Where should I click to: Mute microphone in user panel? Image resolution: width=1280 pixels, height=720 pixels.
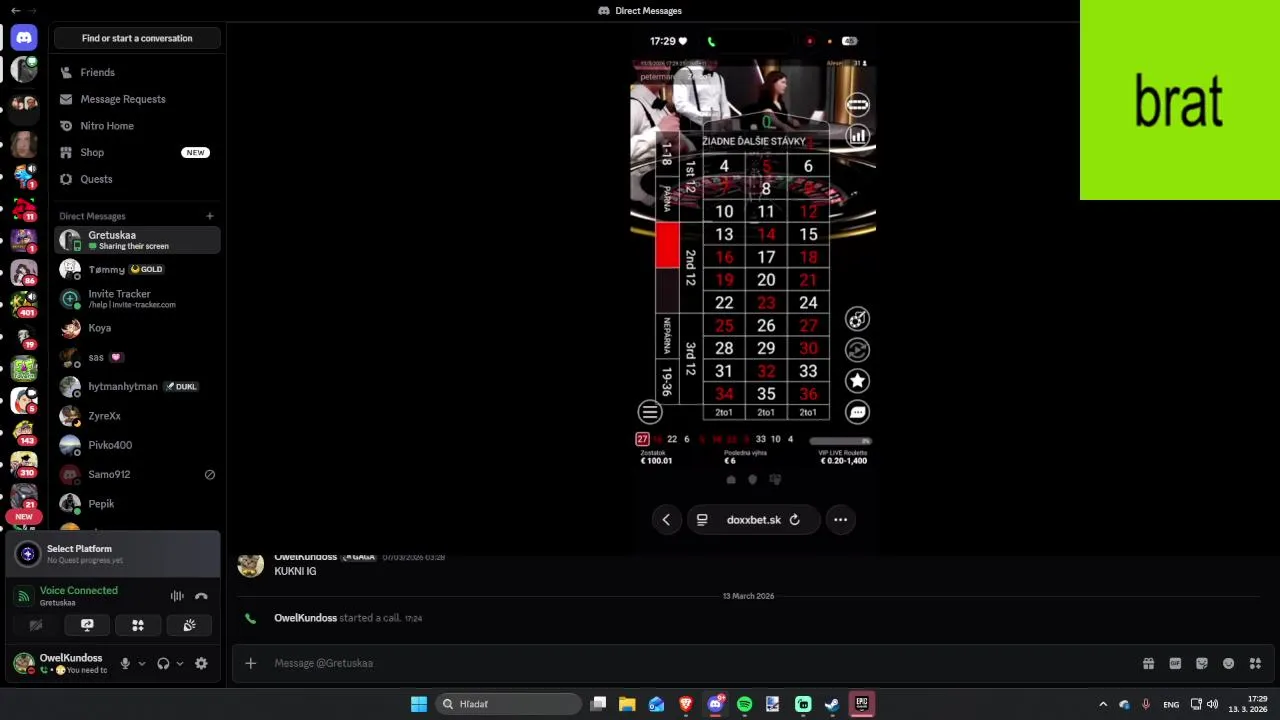click(x=125, y=663)
